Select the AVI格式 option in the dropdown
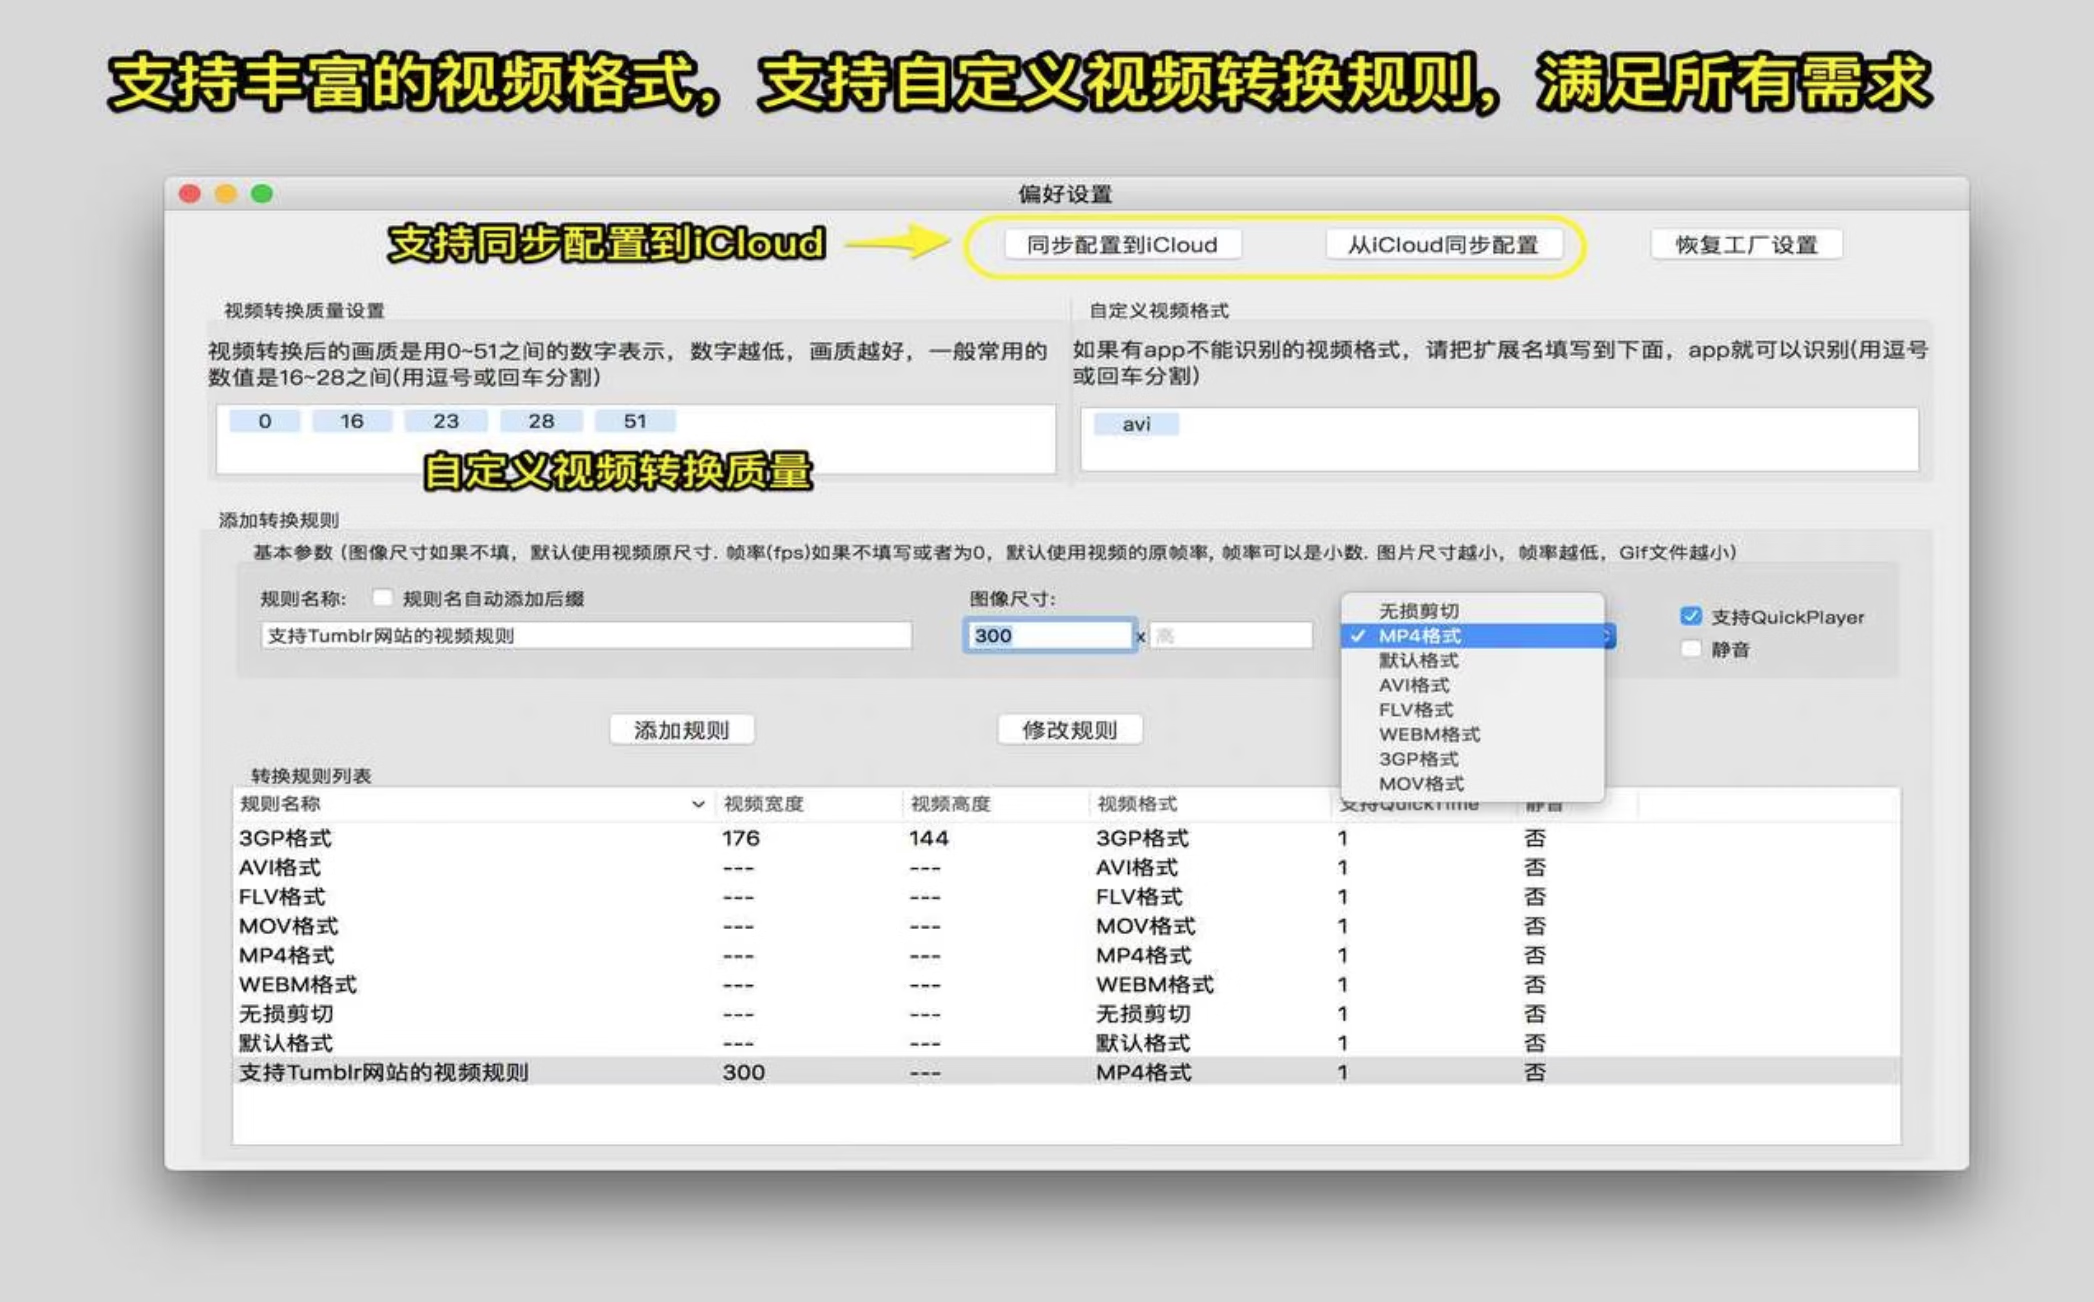Screen dimensions: 2094x1302 [1413, 685]
